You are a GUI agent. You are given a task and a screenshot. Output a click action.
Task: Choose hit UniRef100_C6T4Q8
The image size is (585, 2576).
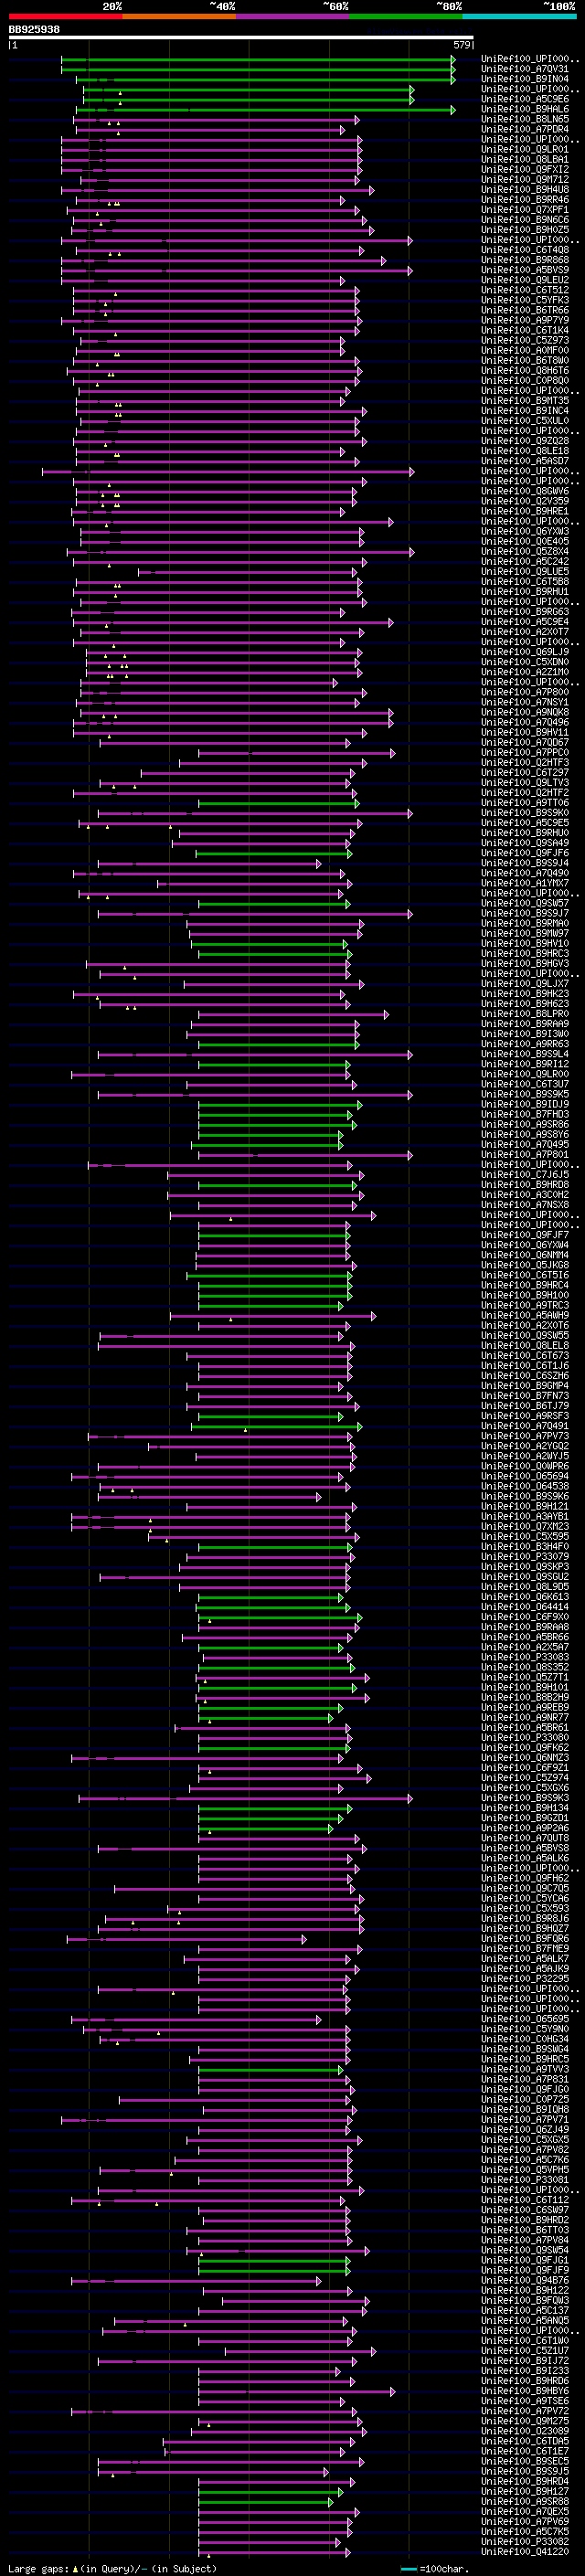click(525, 250)
